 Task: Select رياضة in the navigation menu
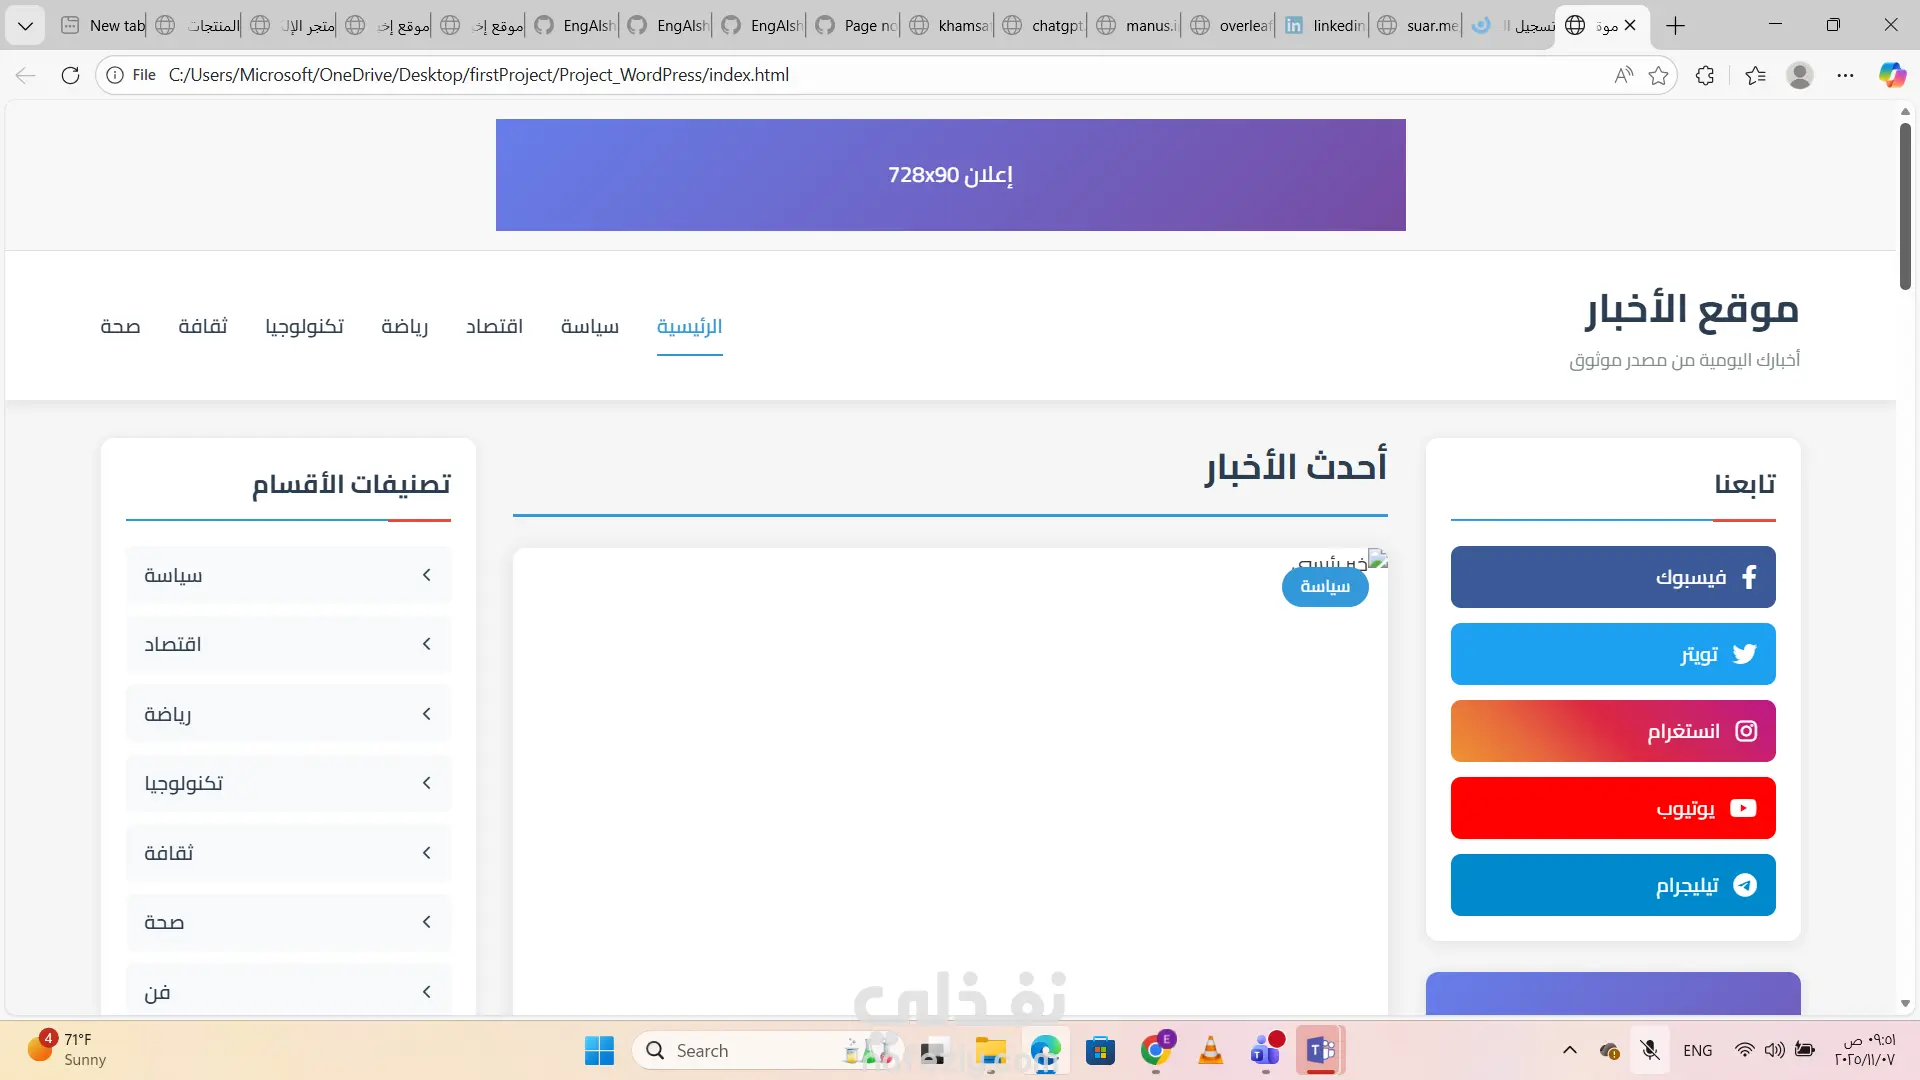pyautogui.click(x=404, y=326)
